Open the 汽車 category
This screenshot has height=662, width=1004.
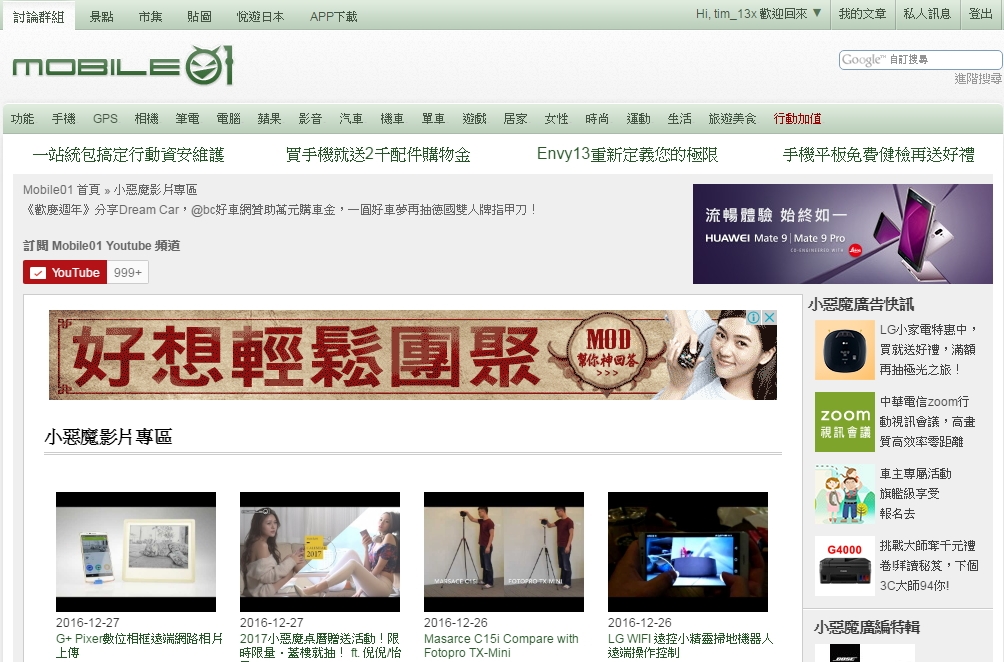point(352,118)
